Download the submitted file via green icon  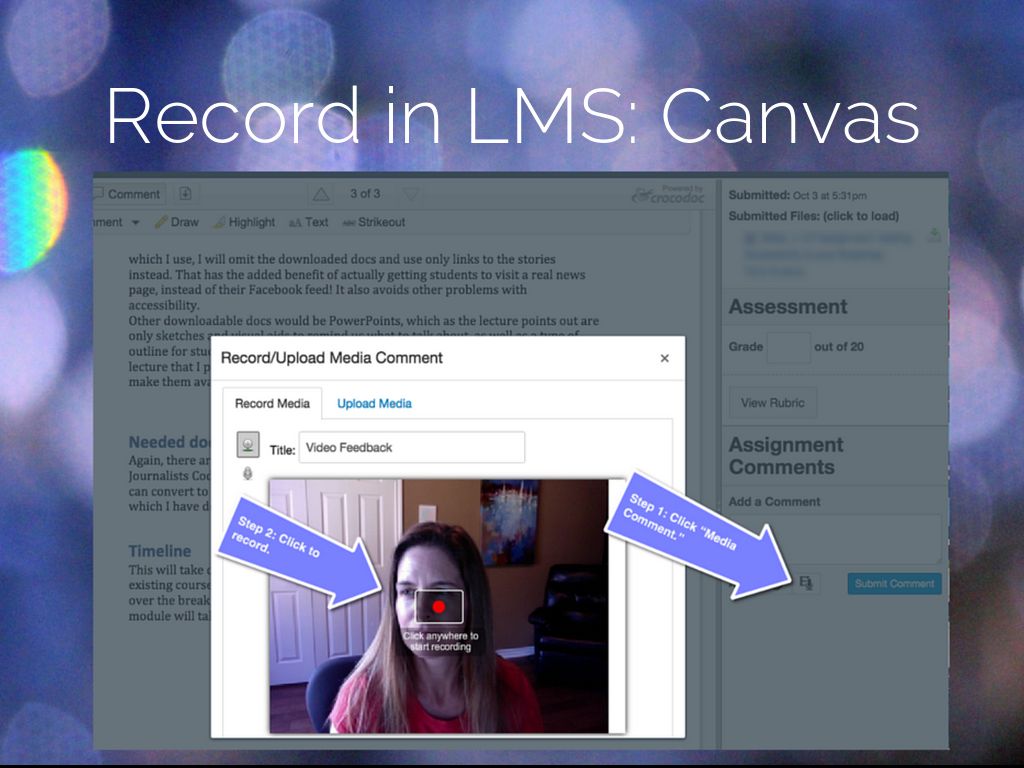934,236
